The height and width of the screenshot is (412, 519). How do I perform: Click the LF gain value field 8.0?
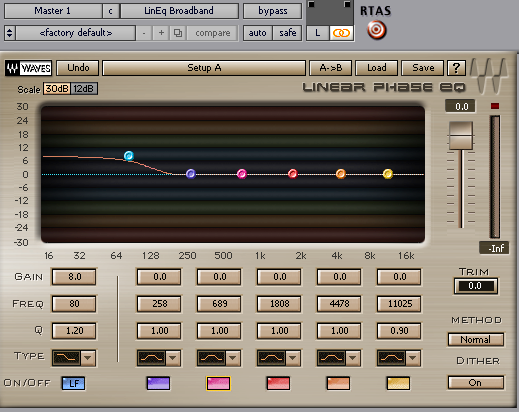coord(74,277)
